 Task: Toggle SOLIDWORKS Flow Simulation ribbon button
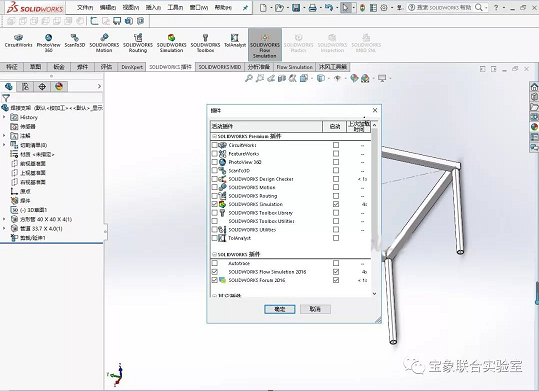coord(265,45)
